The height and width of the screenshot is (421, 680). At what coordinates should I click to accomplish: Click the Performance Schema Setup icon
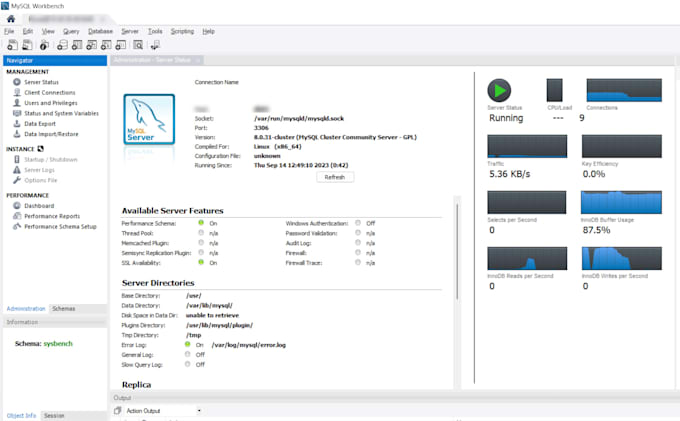tap(17, 226)
